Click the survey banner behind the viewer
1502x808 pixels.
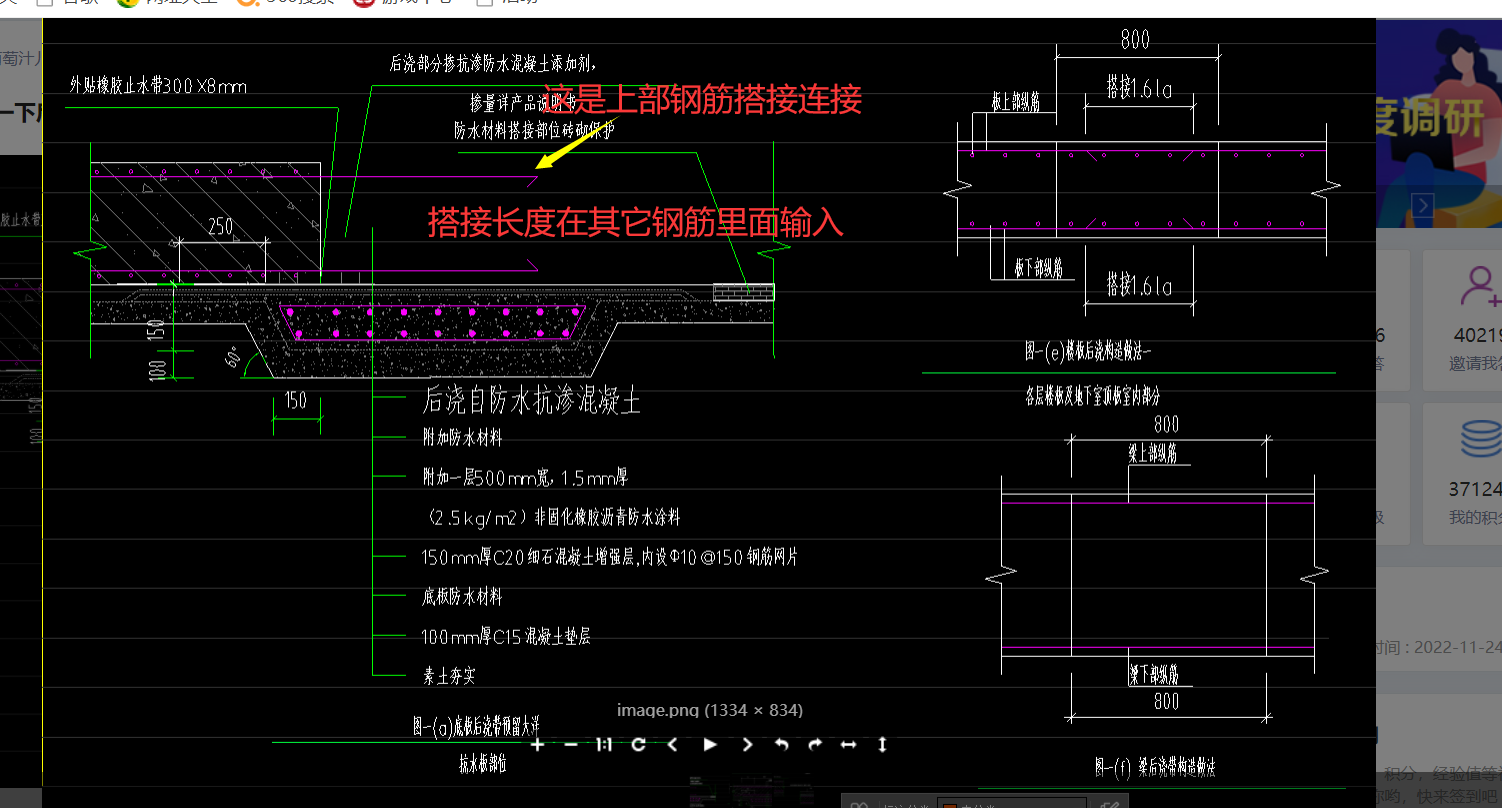(x=1439, y=123)
